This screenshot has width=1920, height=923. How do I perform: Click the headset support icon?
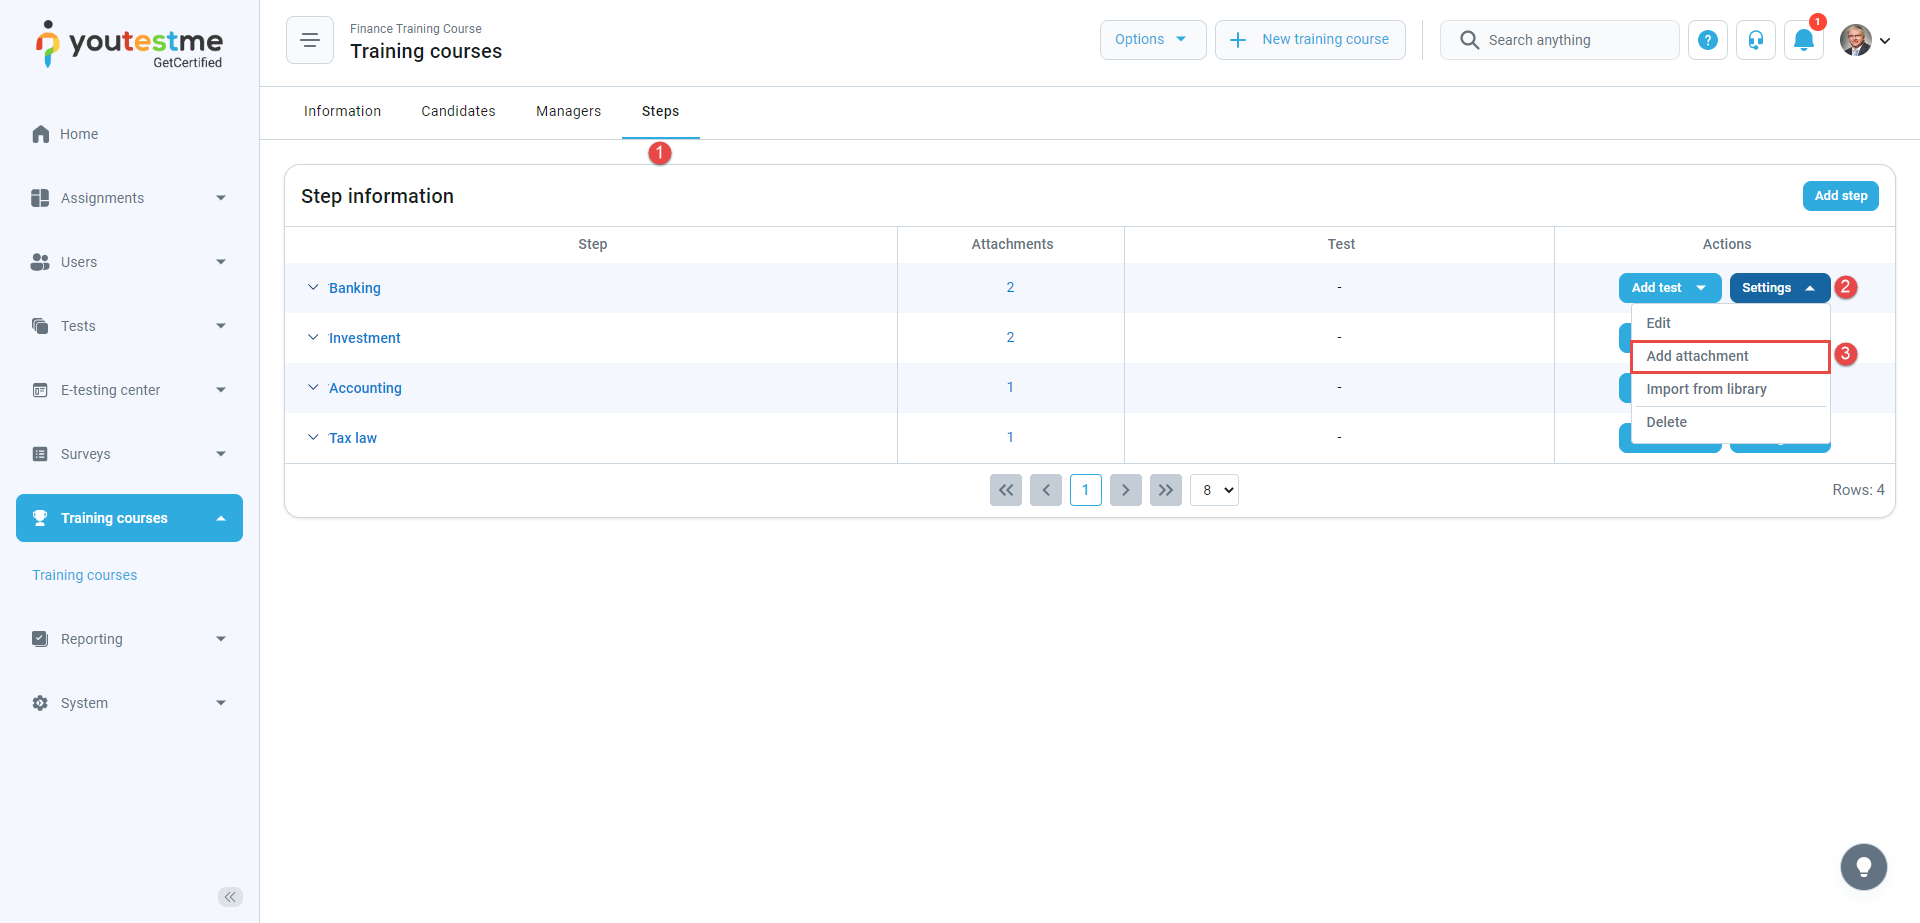[1755, 40]
